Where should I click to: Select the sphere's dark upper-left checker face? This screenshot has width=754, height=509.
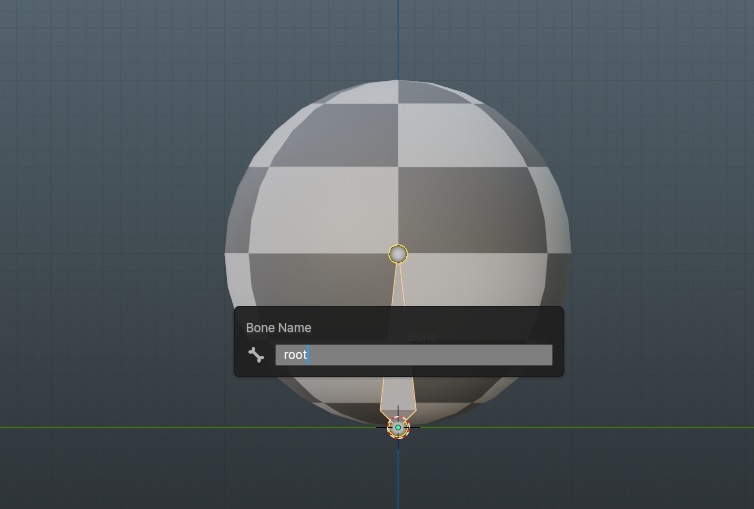tap(335, 135)
